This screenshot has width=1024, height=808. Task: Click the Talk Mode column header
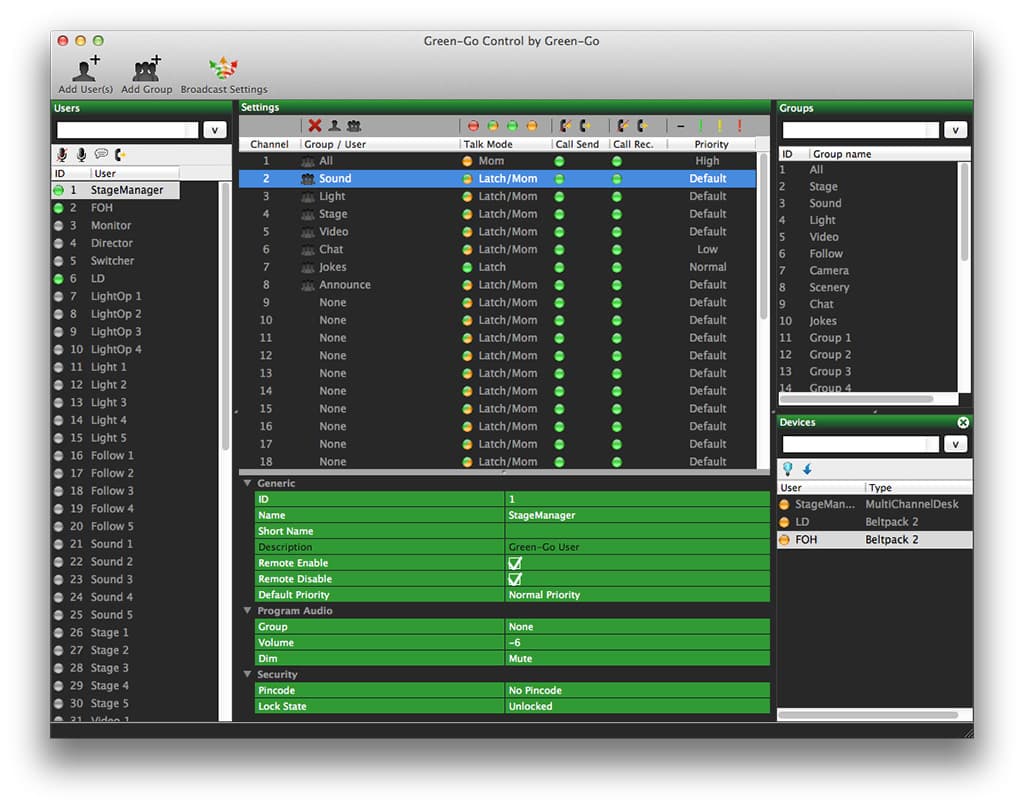point(505,144)
